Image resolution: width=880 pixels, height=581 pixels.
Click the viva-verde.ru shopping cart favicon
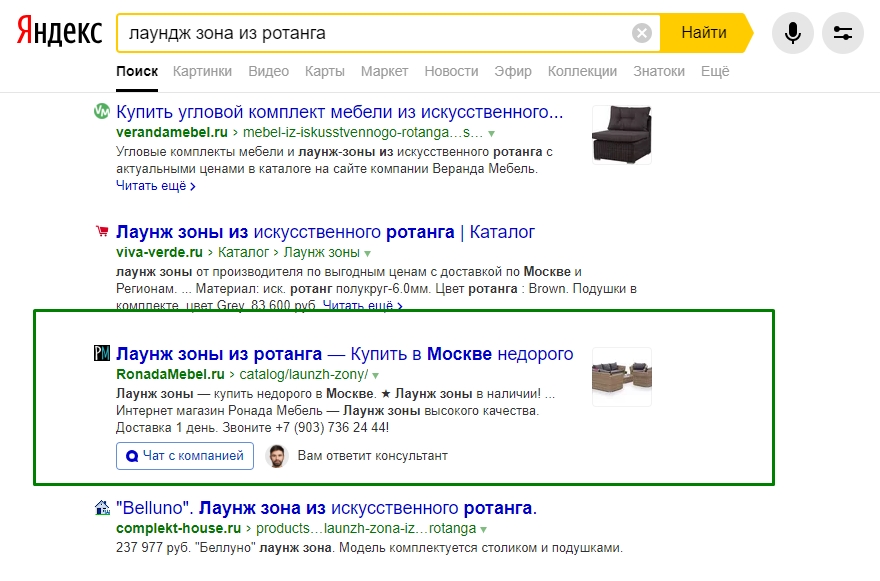[101, 232]
